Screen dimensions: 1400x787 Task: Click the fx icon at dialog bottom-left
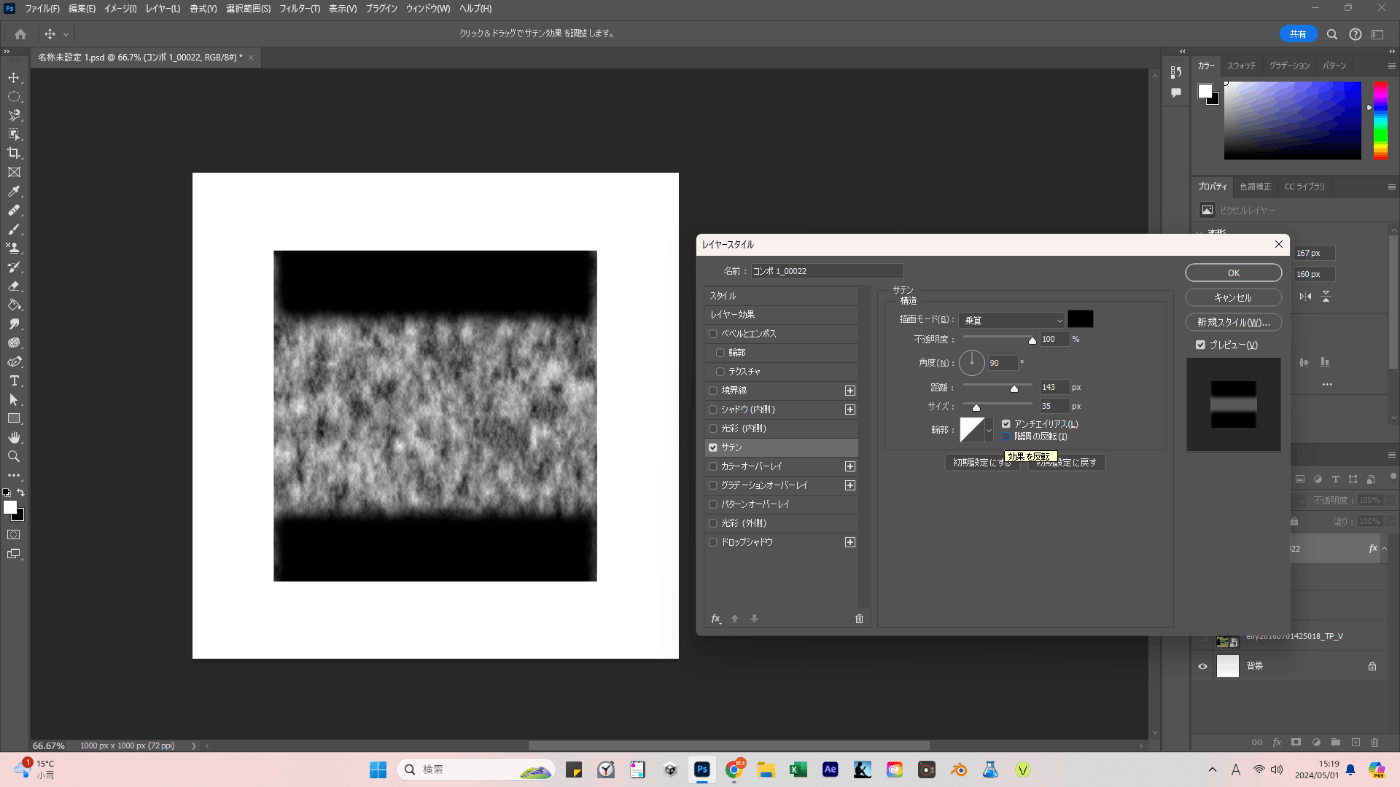pyautogui.click(x=716, y=619)
